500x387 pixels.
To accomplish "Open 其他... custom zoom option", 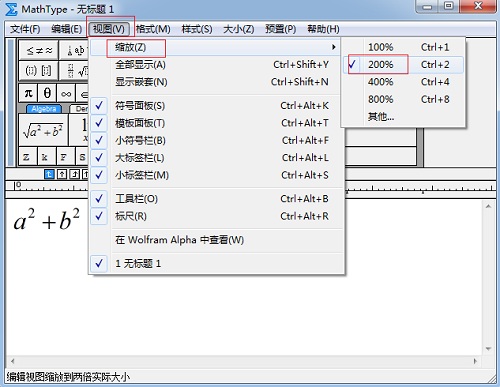I will tap(403, 116).
